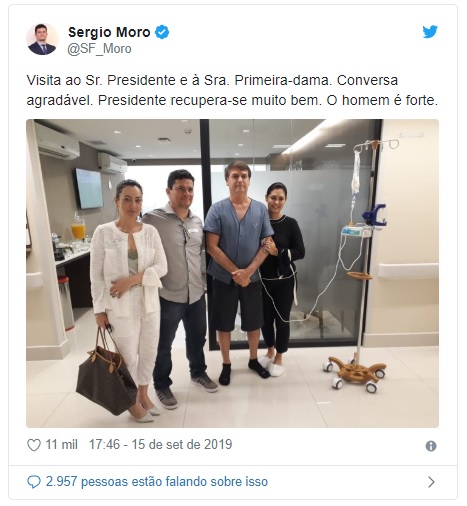Image resolution: width=467 pixels, height=506 pixels.
Task: Click the 17:46 - 15 de set de 2019 timestamp
Action: [160, 445]
